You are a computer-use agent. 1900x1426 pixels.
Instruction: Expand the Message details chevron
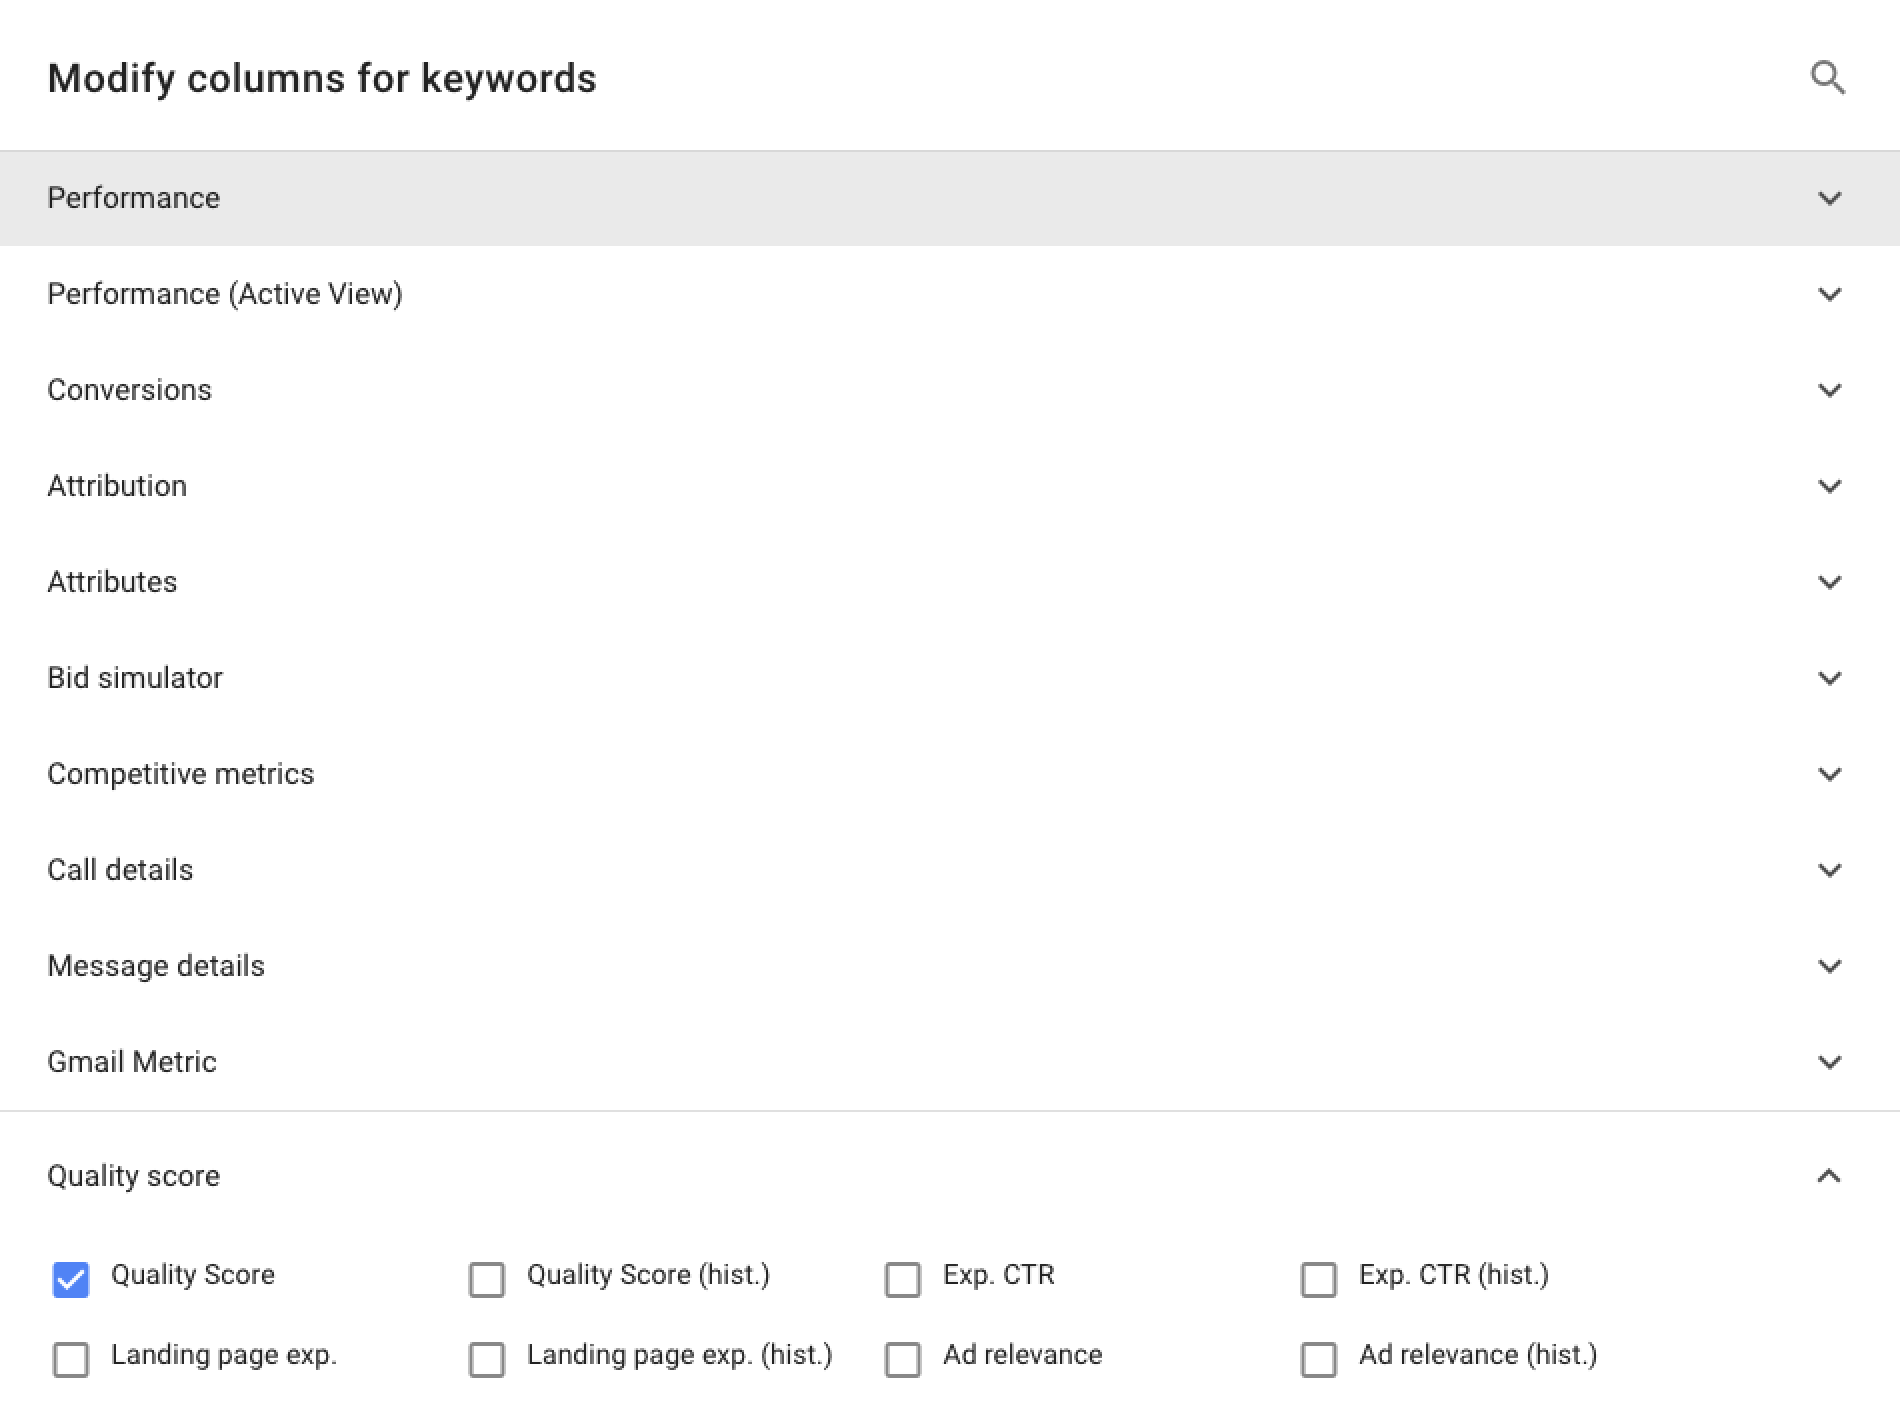click(x=1829, y=966)
